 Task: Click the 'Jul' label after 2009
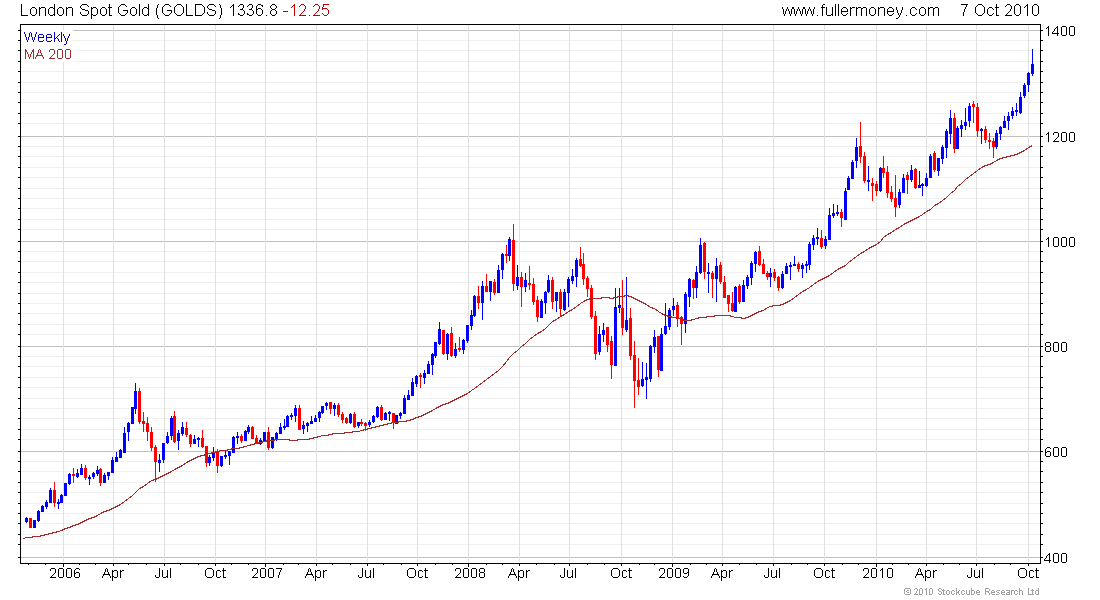[772, 573]
